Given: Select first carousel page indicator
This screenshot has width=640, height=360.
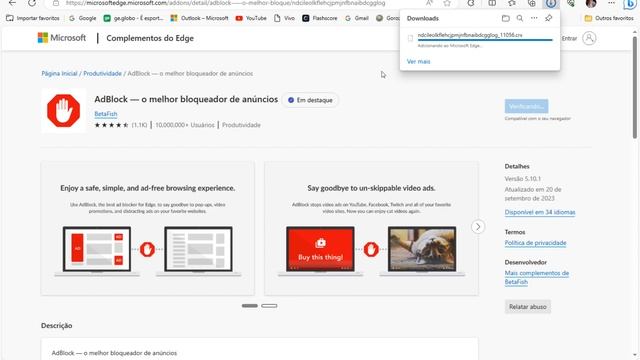Looking at the screenshot, I should coord(249,306).
